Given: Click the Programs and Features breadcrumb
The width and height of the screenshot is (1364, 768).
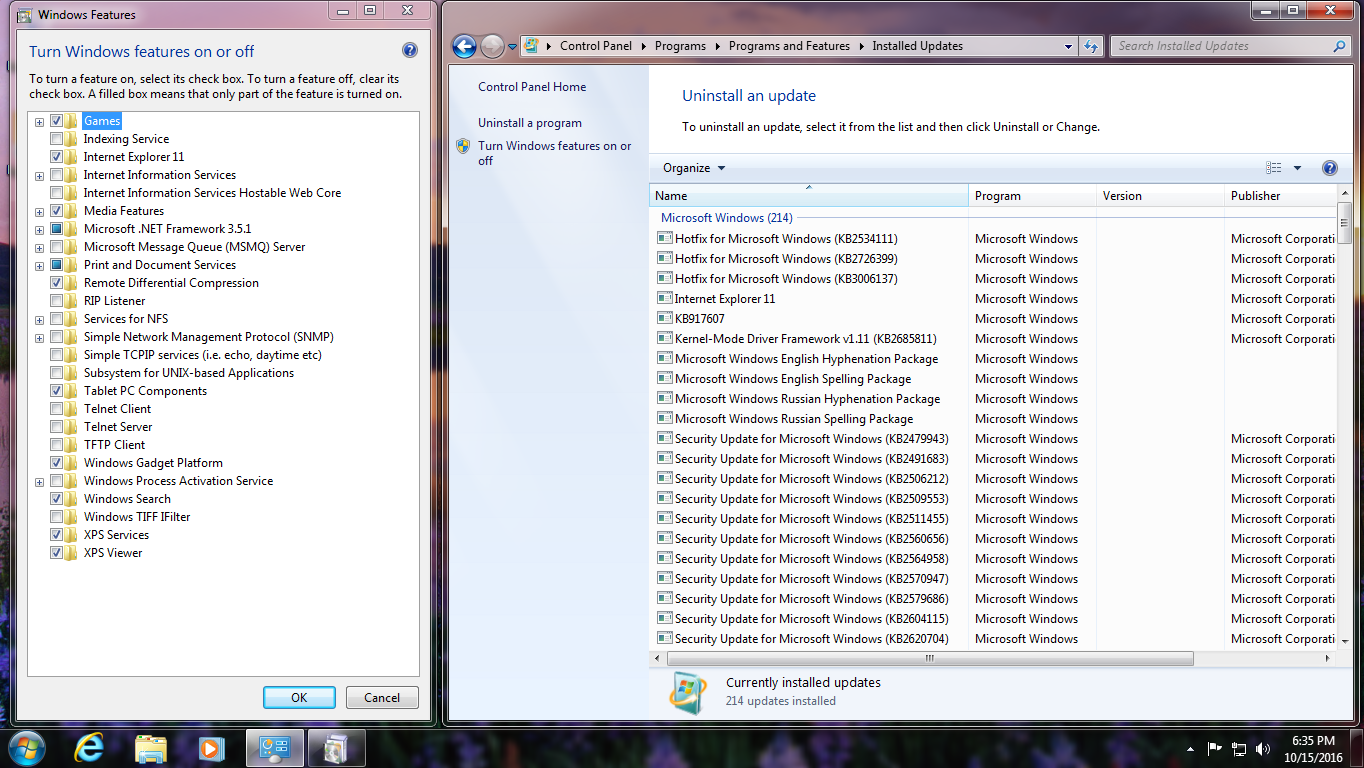Looking at the screenshot, I should coord(789,46).
